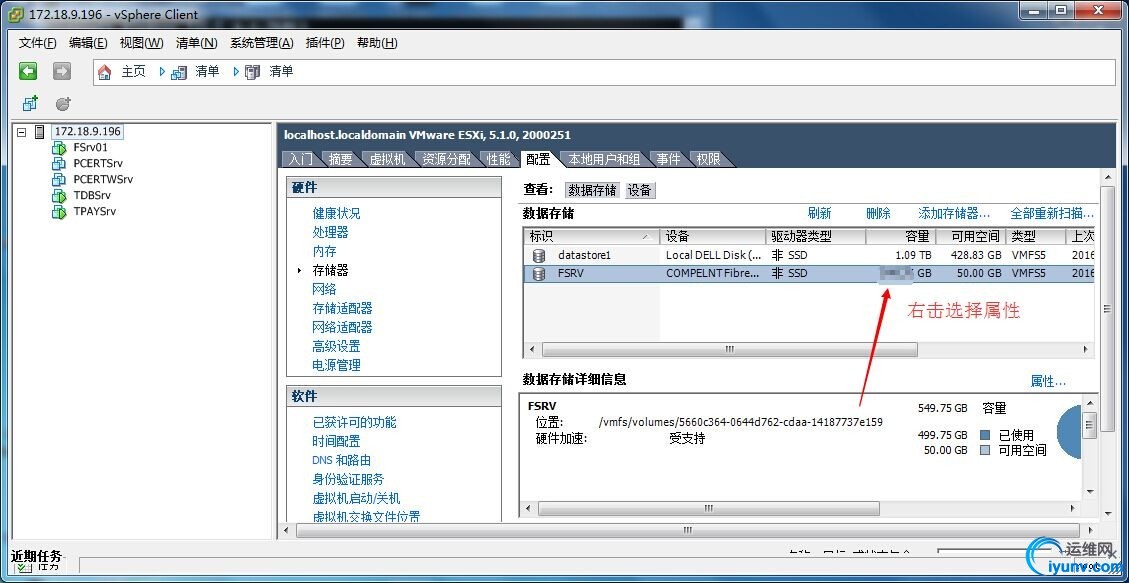This screenshot has width=1129, height=583.
Task: Click the datastore table horizontal scrollbar
Action: 730,349
